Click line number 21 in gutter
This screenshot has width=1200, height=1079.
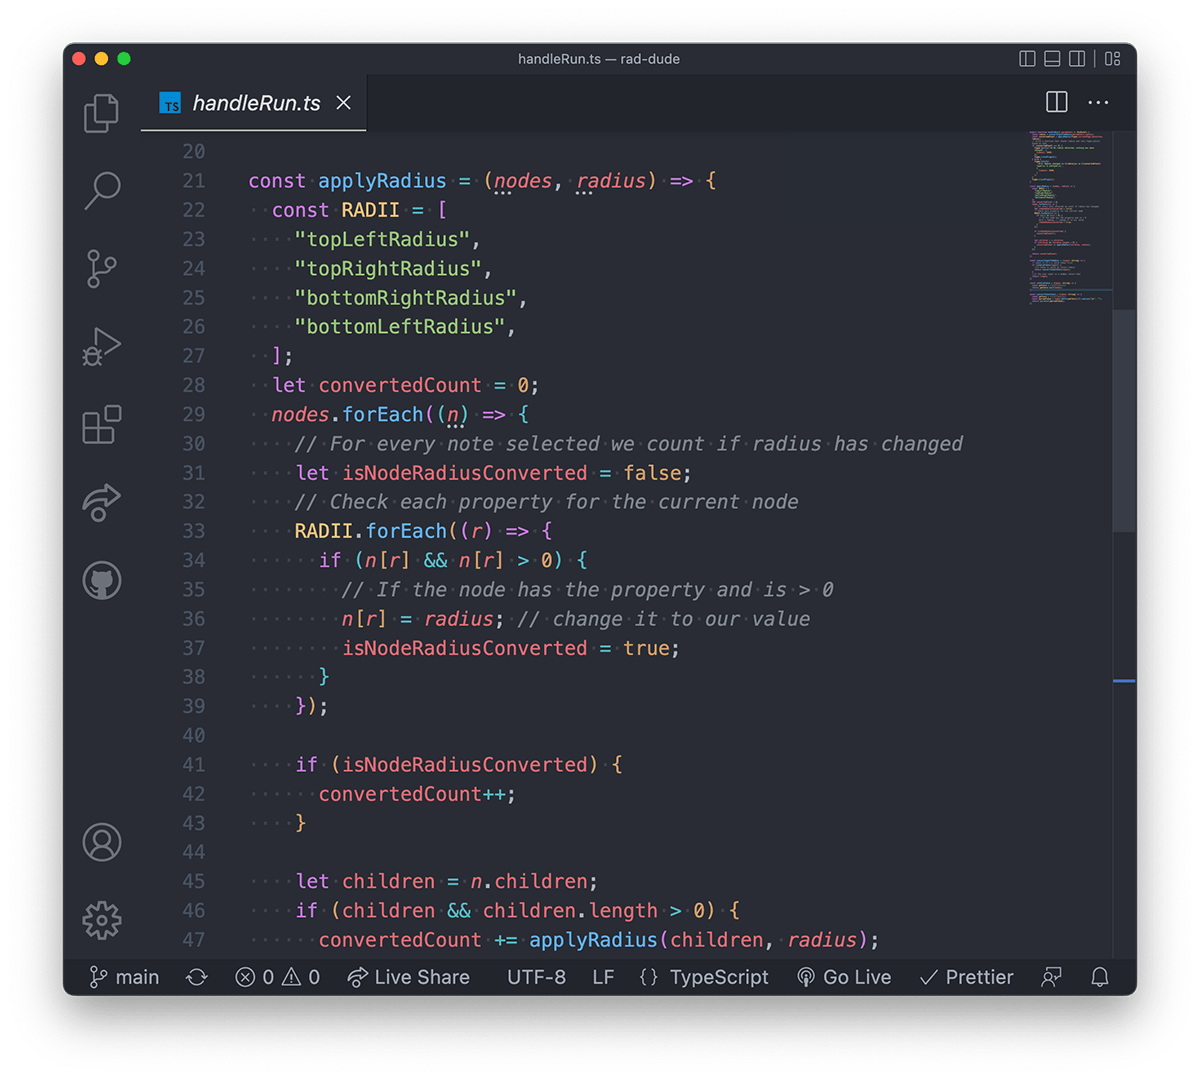[194, 181]
